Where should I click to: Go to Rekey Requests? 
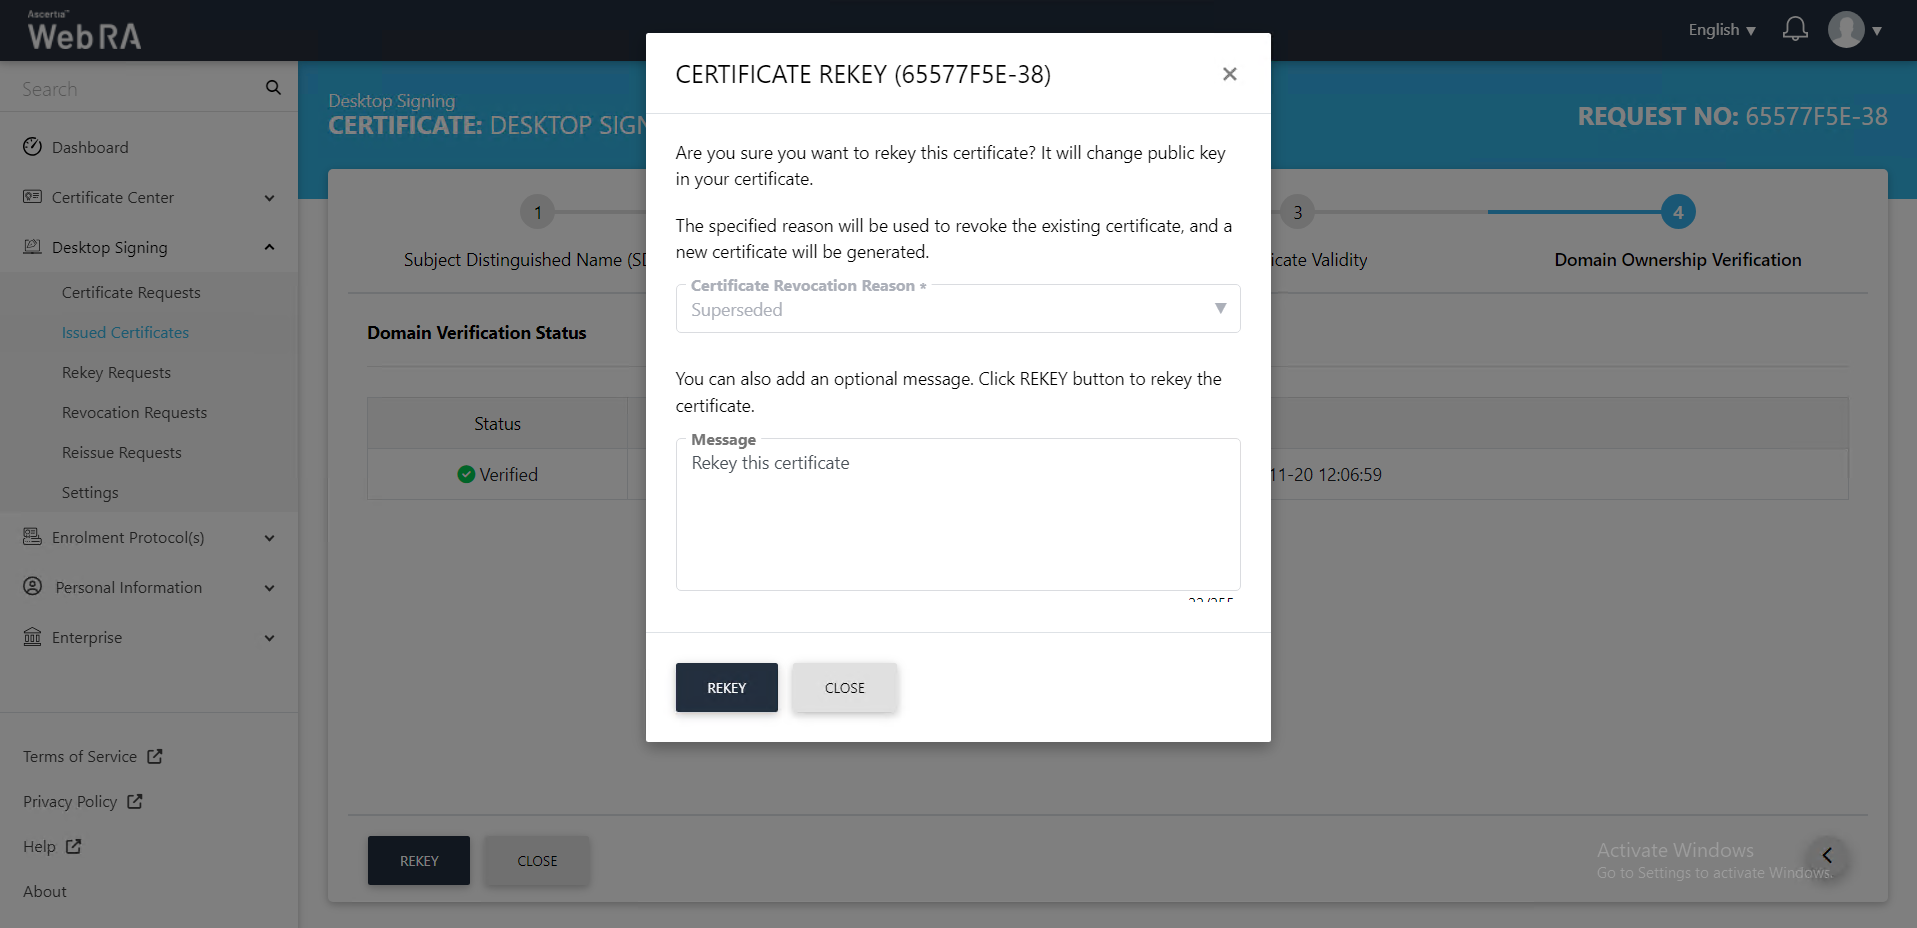click(x=116, y=372)
